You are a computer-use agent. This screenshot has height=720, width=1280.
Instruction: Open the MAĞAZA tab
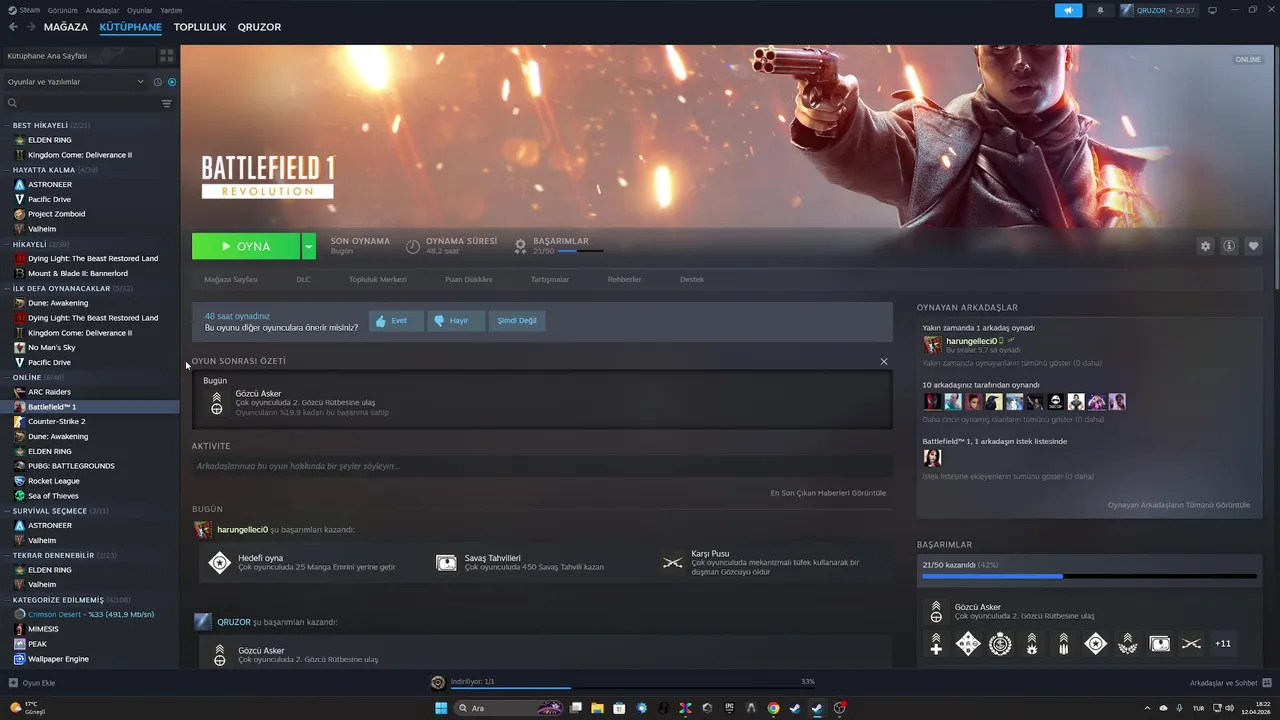(x=66, y=27)
